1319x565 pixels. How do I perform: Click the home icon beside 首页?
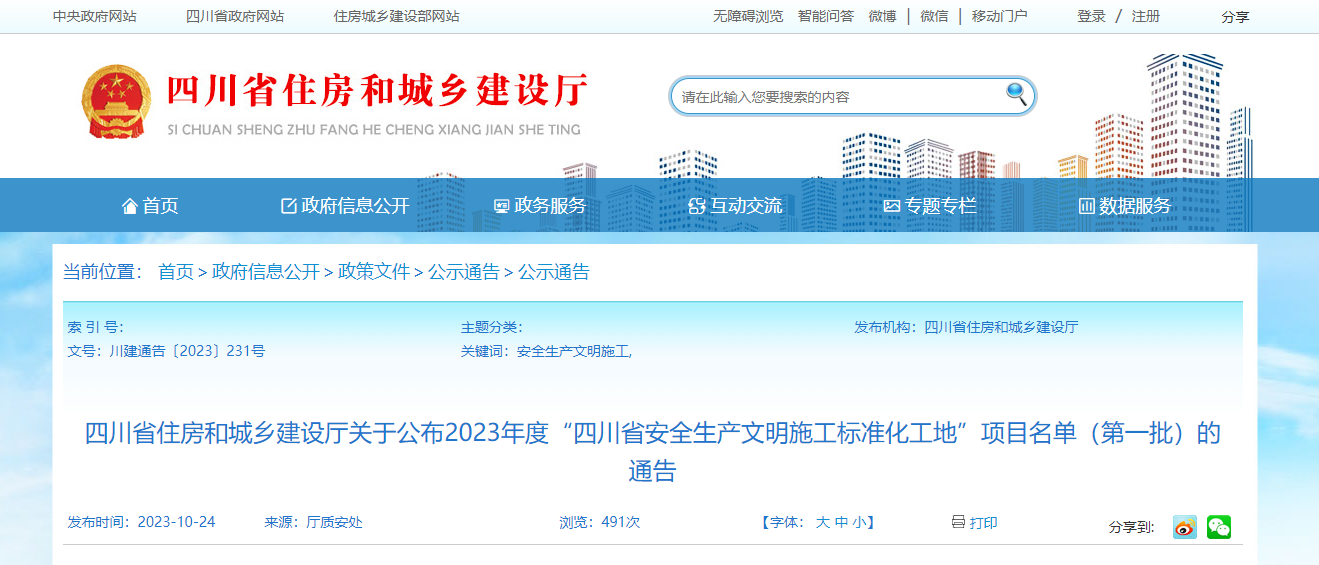pos(130,206)
